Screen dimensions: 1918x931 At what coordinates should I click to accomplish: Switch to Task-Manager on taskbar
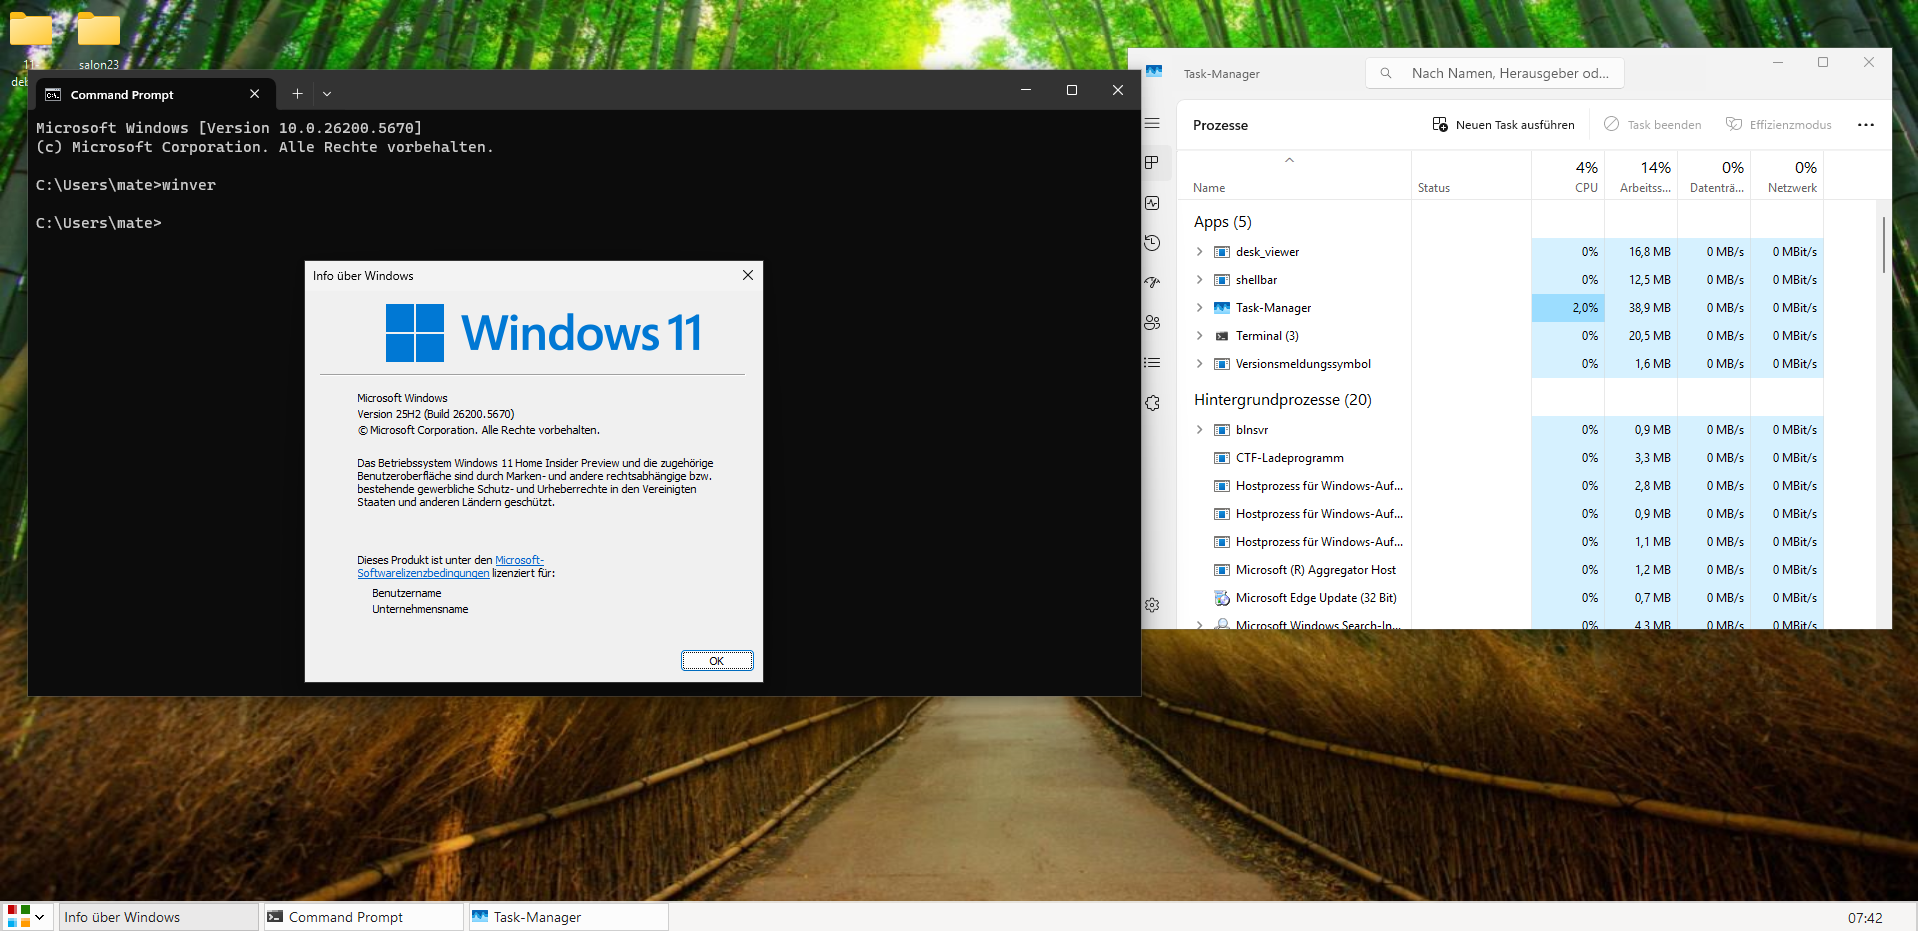[569, 917]
